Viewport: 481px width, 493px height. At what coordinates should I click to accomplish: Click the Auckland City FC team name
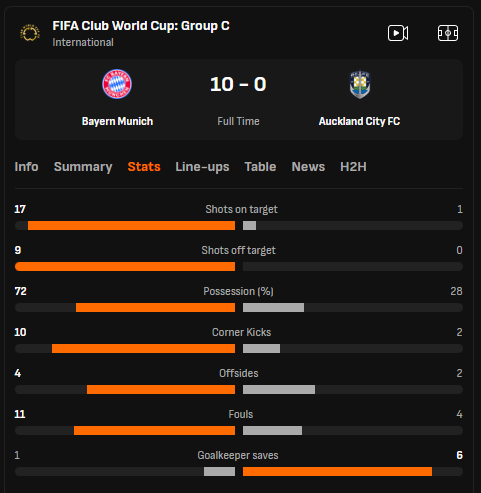click(x=359, y=121)
